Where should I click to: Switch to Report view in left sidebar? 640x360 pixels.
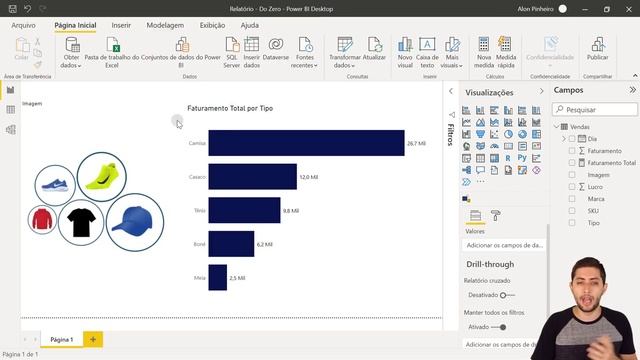[11, 90]
